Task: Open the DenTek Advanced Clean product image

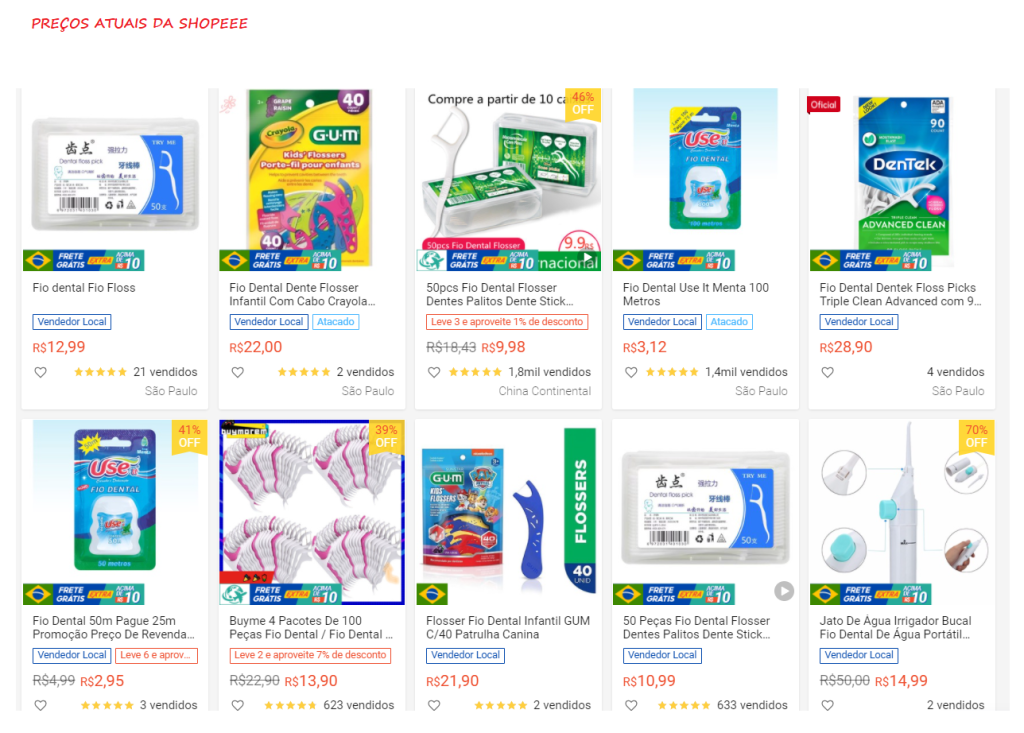Action: click(x=902, y=176)
